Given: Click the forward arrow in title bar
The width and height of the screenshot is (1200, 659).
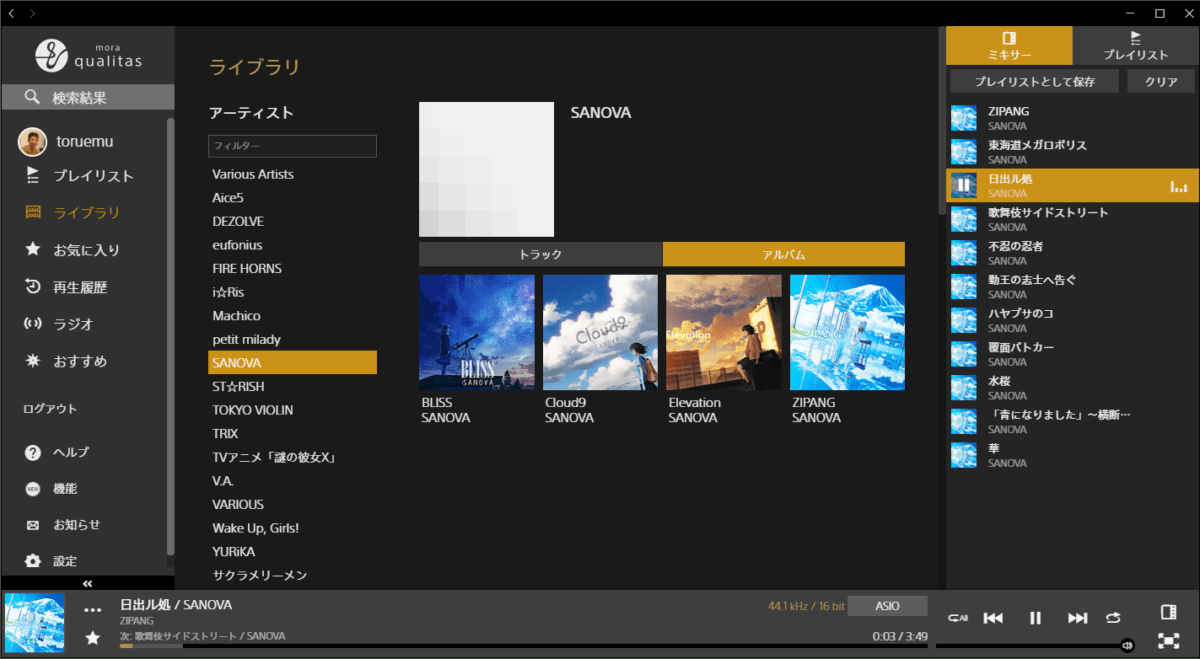Looking at the screenshot, I should click(x=33, y=13).
